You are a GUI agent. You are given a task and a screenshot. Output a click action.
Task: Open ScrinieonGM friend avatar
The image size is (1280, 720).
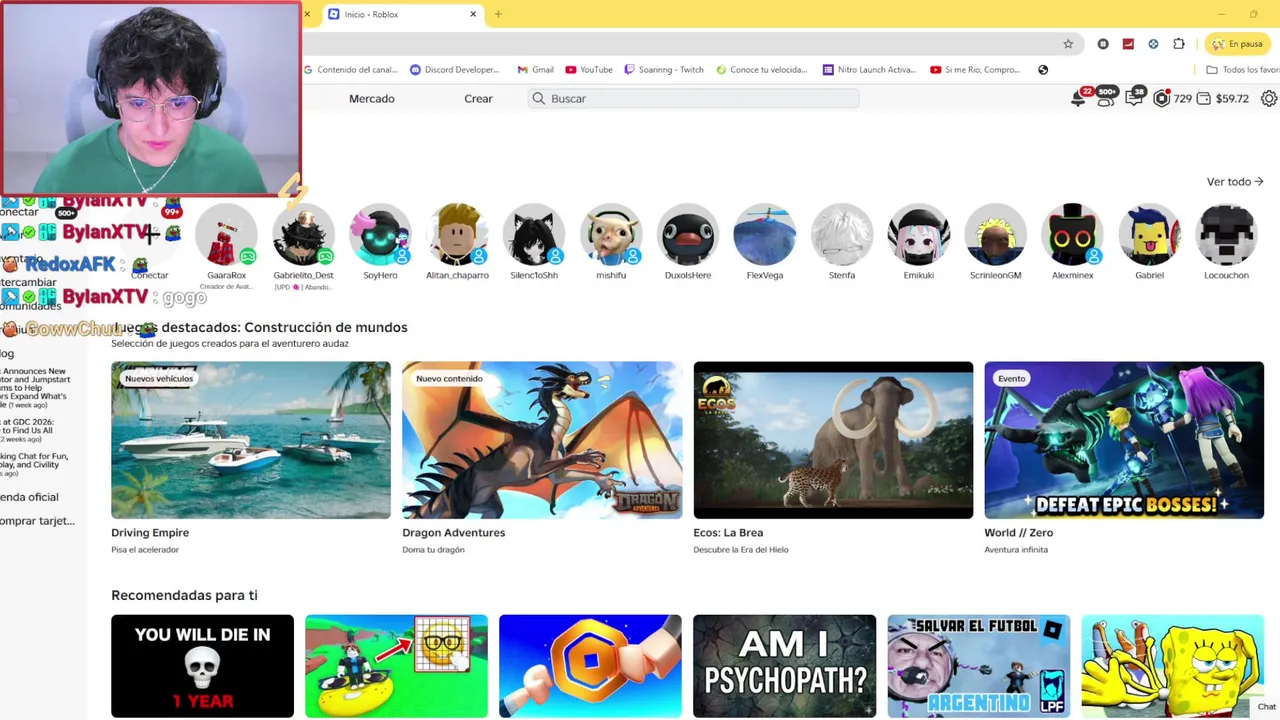coord(996,235)
